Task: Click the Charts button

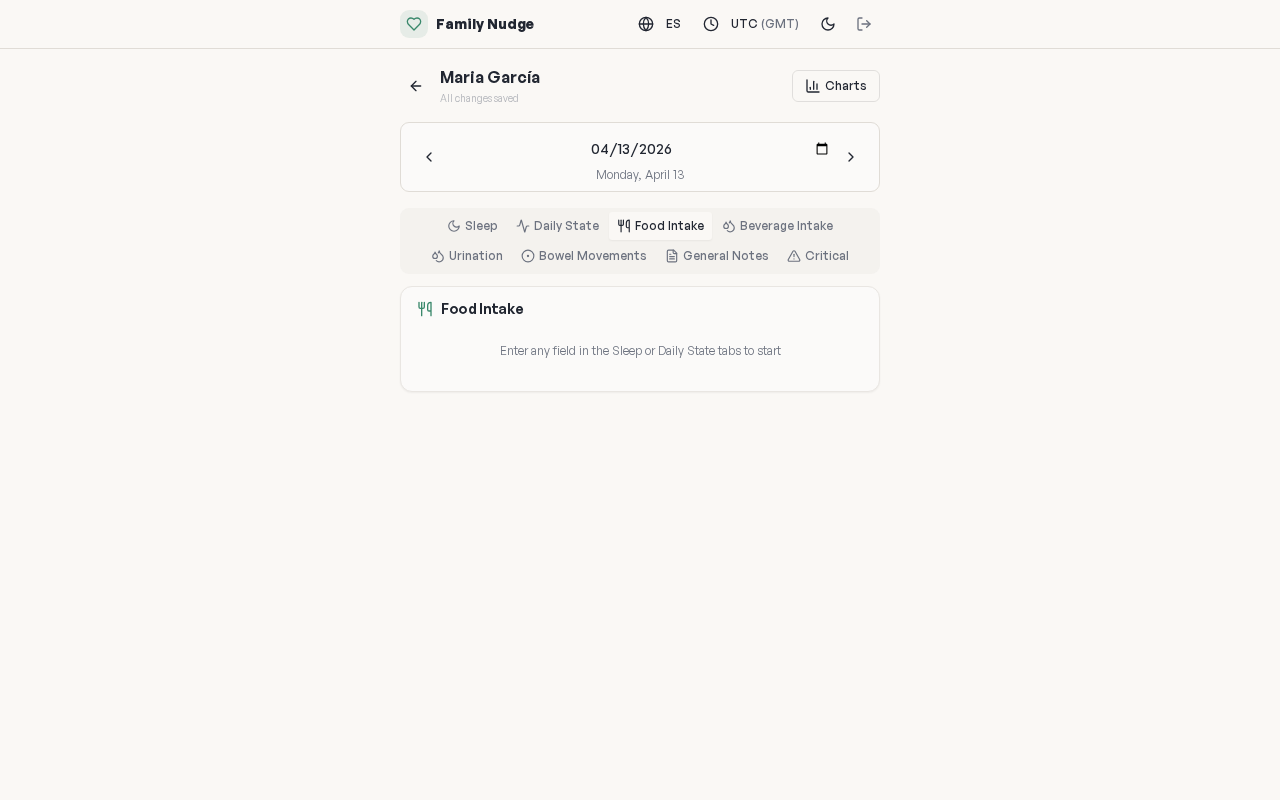Action: (836, 86)
